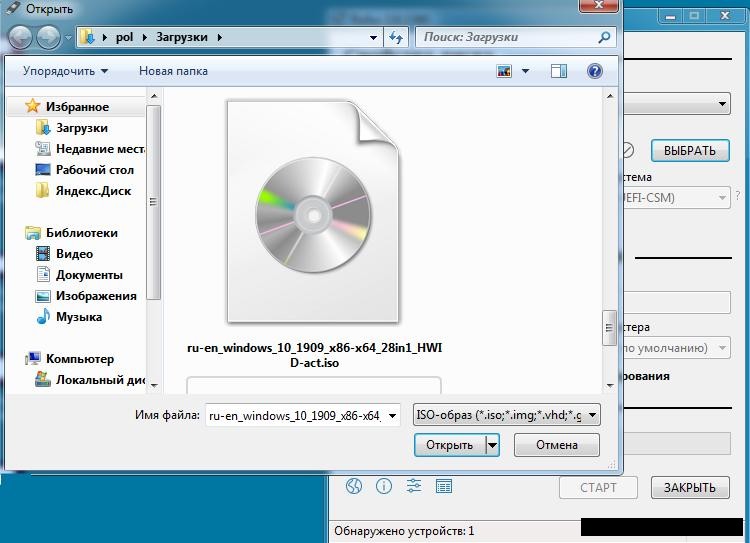The width and height of the screenshot is (750, 543).
Task: Open Локальный диск in navigation pane
Action: [90, 379]
